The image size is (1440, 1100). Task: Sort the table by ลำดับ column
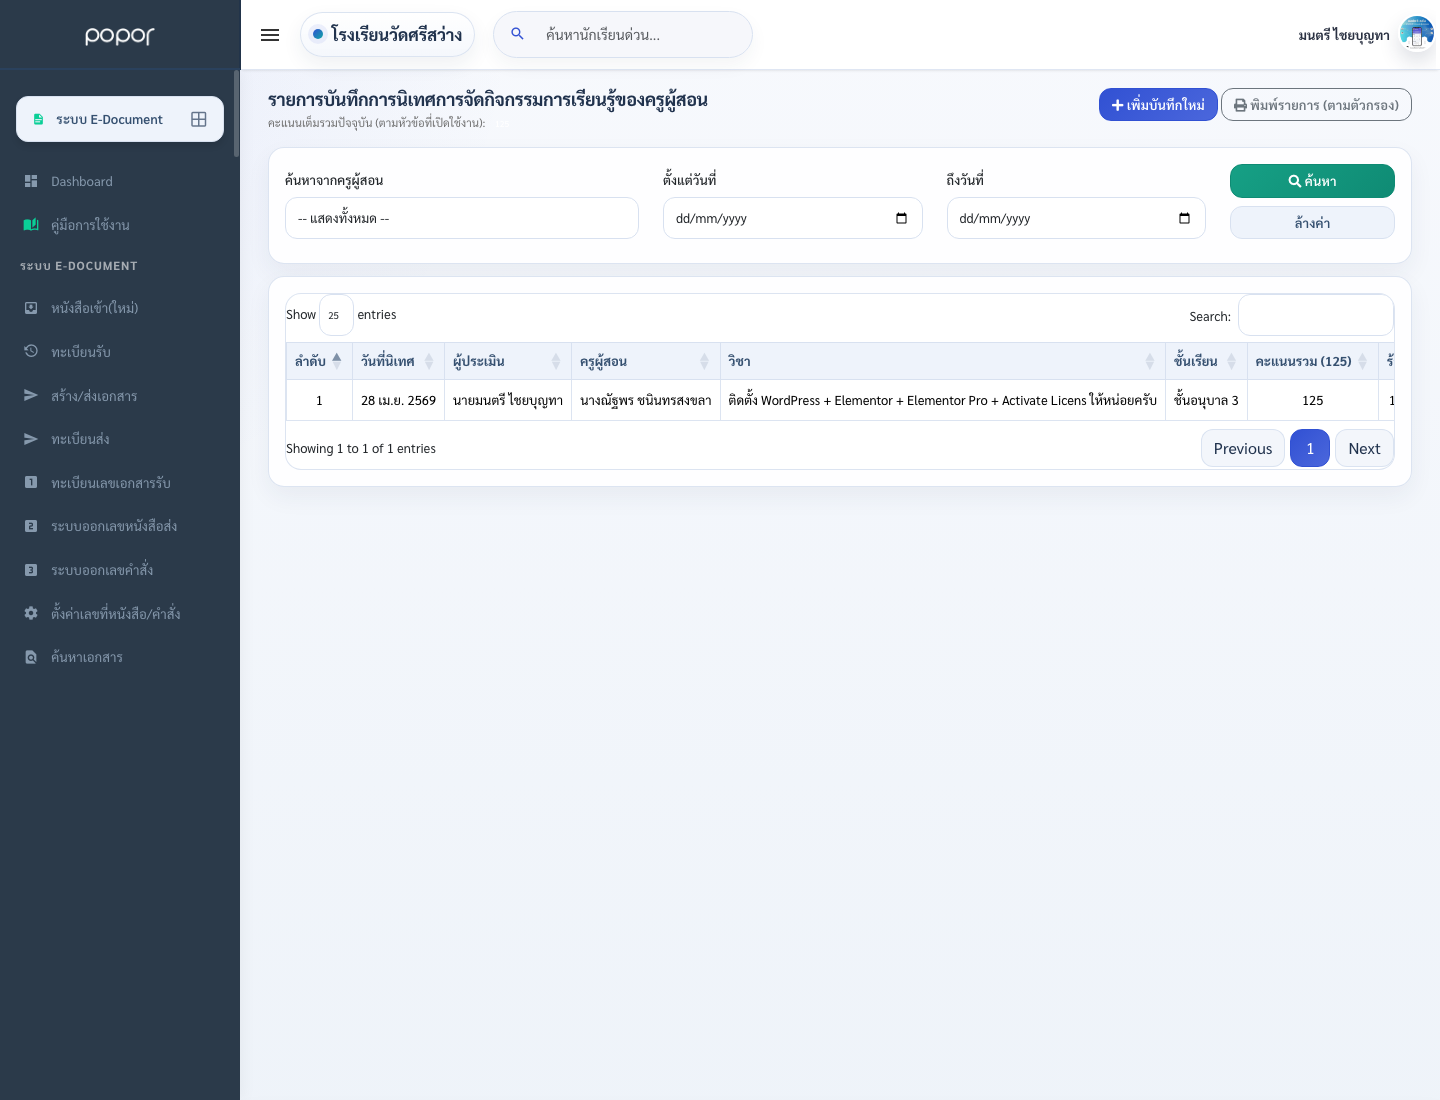(x=319, y=361)
